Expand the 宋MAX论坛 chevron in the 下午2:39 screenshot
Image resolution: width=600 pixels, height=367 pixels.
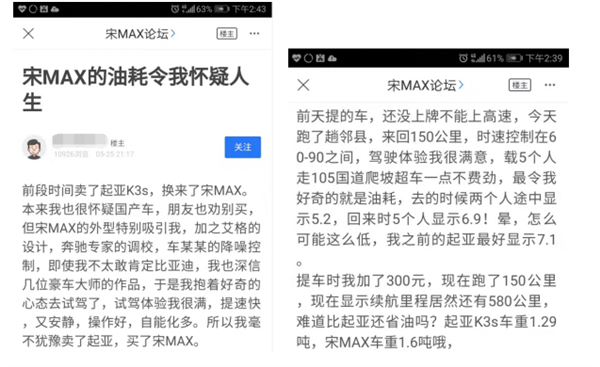click(x=461, y=85)
